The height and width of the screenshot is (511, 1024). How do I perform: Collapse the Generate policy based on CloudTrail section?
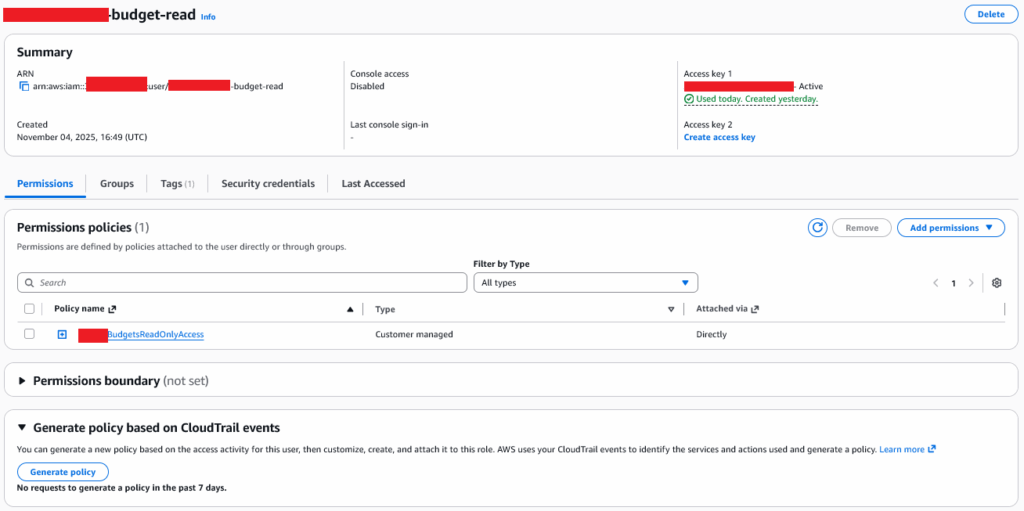pyautogui.click(x=23, y=428)
